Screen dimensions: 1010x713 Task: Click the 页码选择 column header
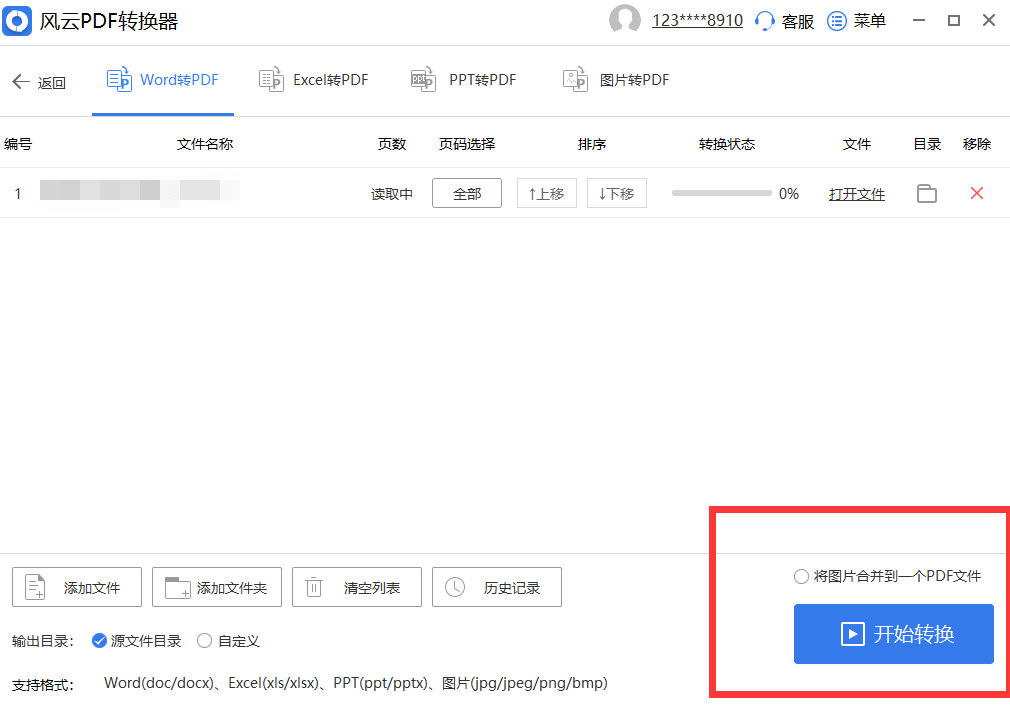(x=467, y=144)
